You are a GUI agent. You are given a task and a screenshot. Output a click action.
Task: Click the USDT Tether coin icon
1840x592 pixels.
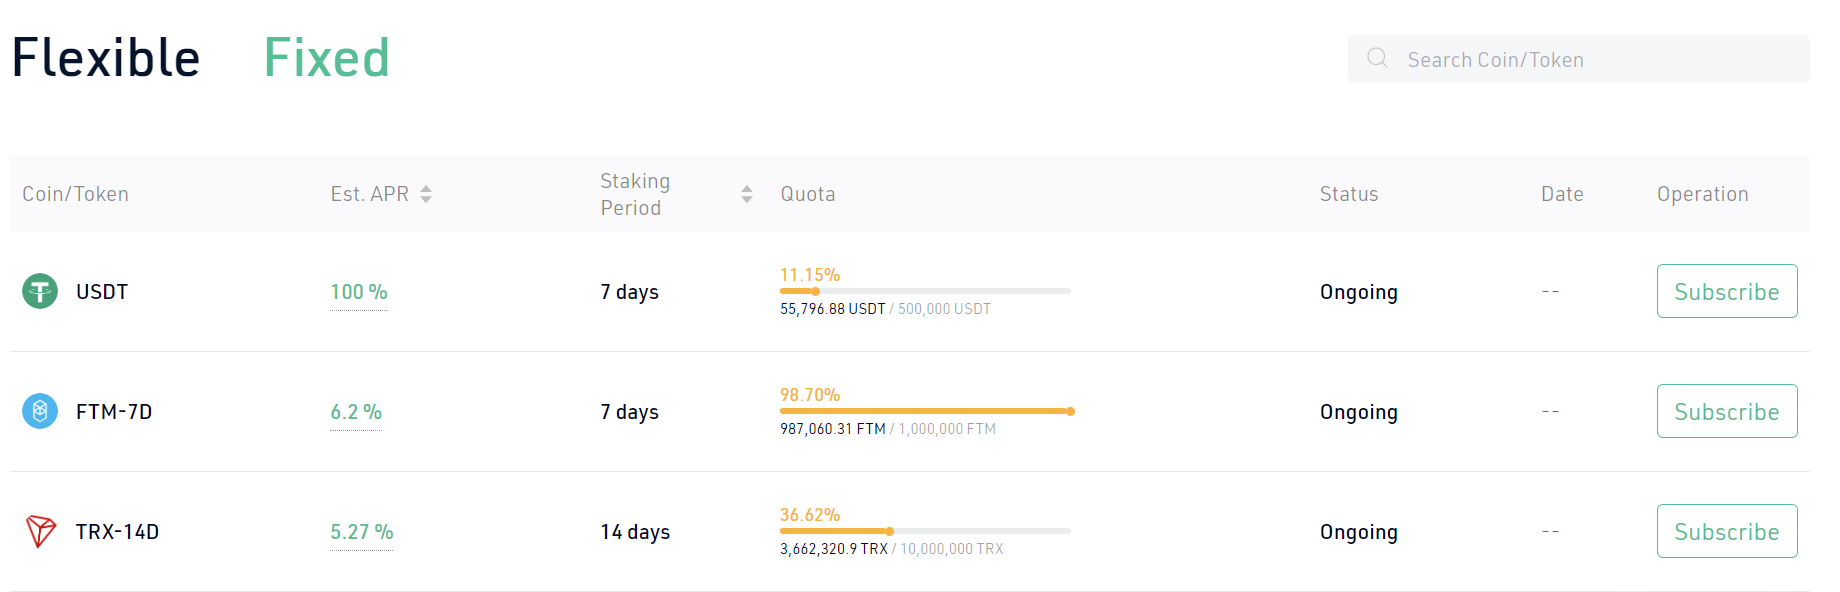[40, 291]
